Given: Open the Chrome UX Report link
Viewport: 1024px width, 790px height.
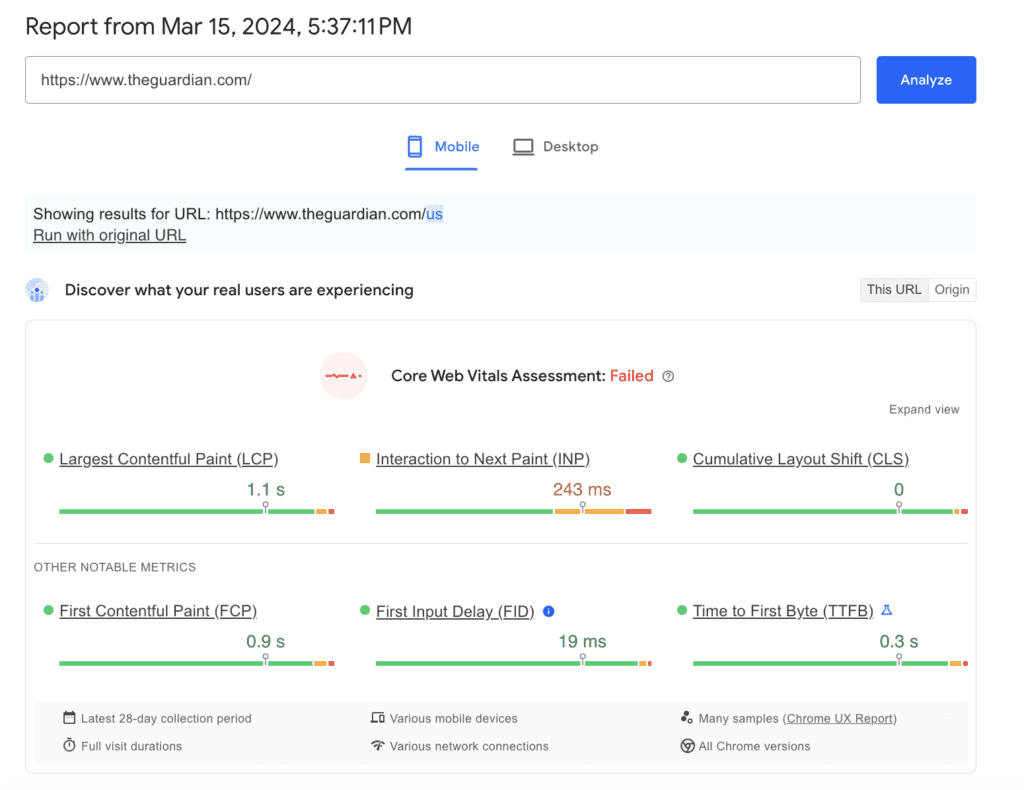Looking at the screenshot, I should 839,718.
